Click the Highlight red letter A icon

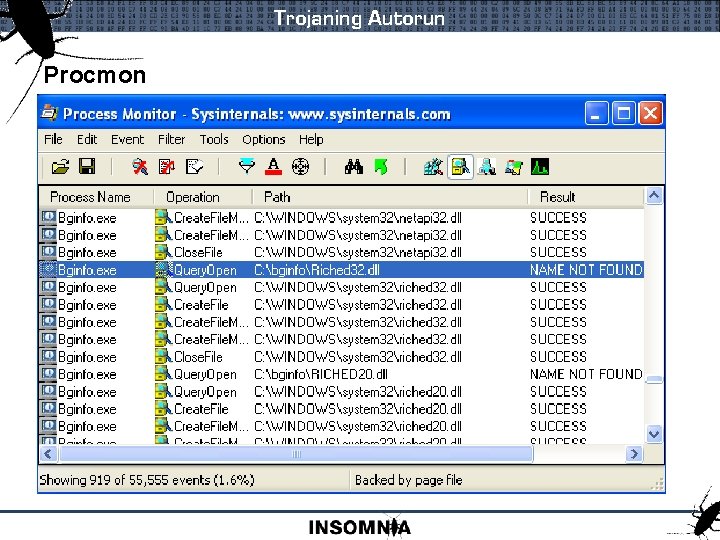(274, 167)
